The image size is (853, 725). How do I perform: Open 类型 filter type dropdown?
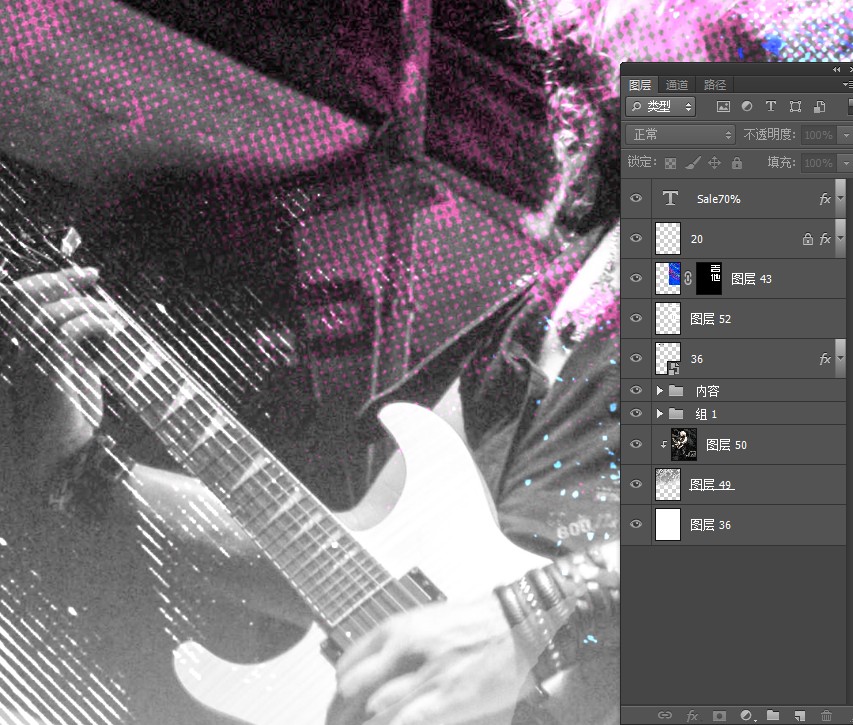point(661,107)
